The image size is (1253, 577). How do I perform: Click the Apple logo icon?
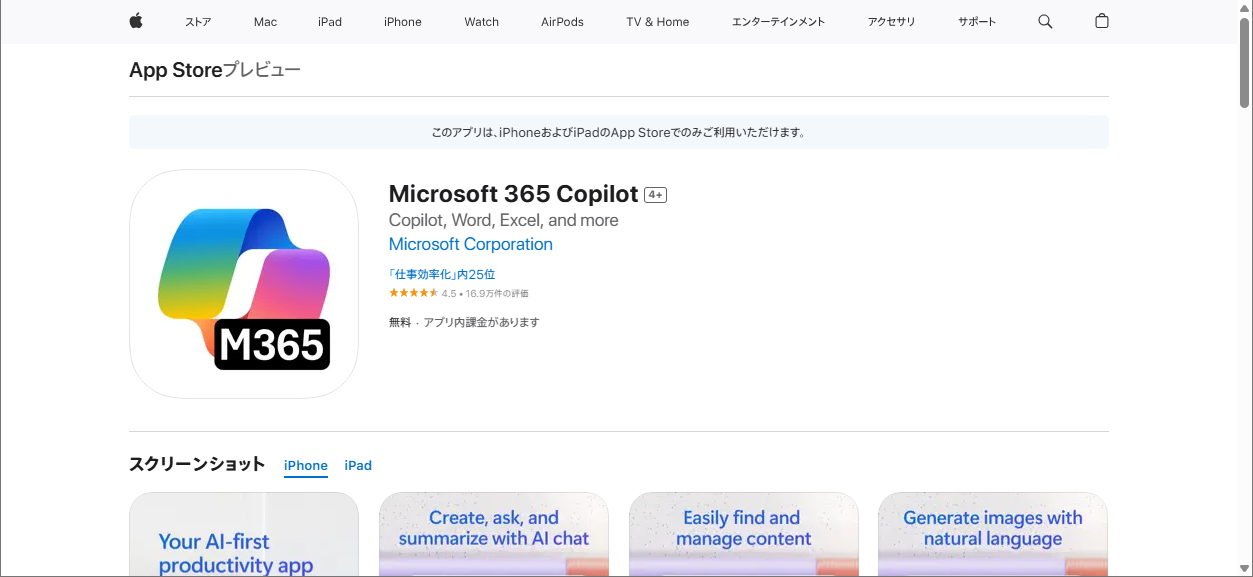point(136,21)
